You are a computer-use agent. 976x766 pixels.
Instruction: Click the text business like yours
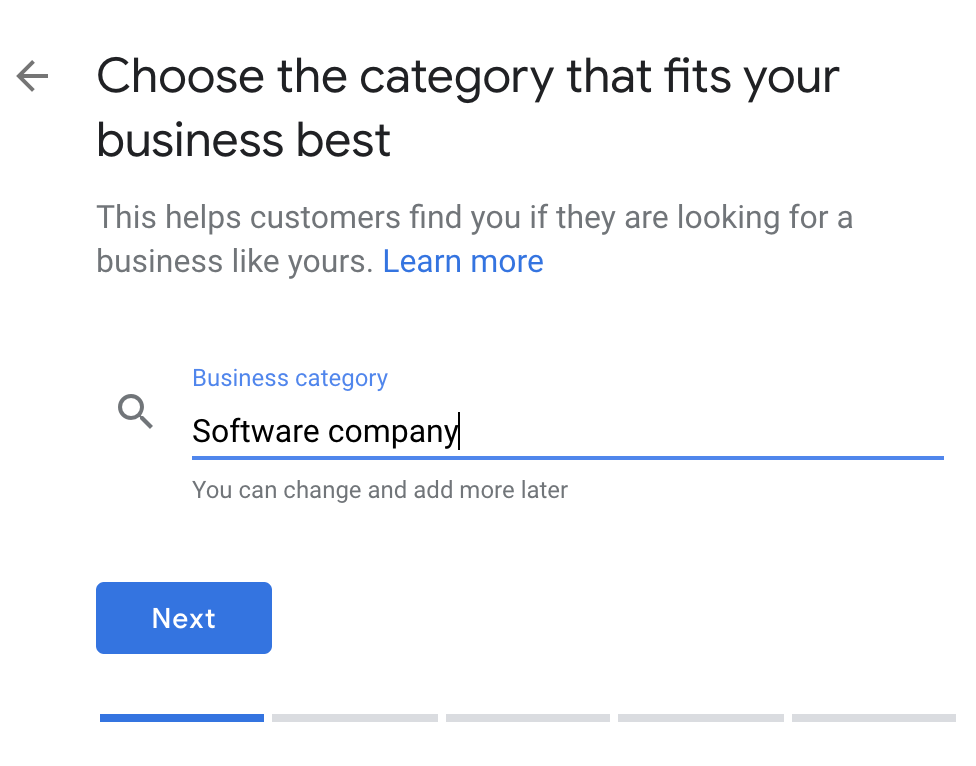pos(235,261)
